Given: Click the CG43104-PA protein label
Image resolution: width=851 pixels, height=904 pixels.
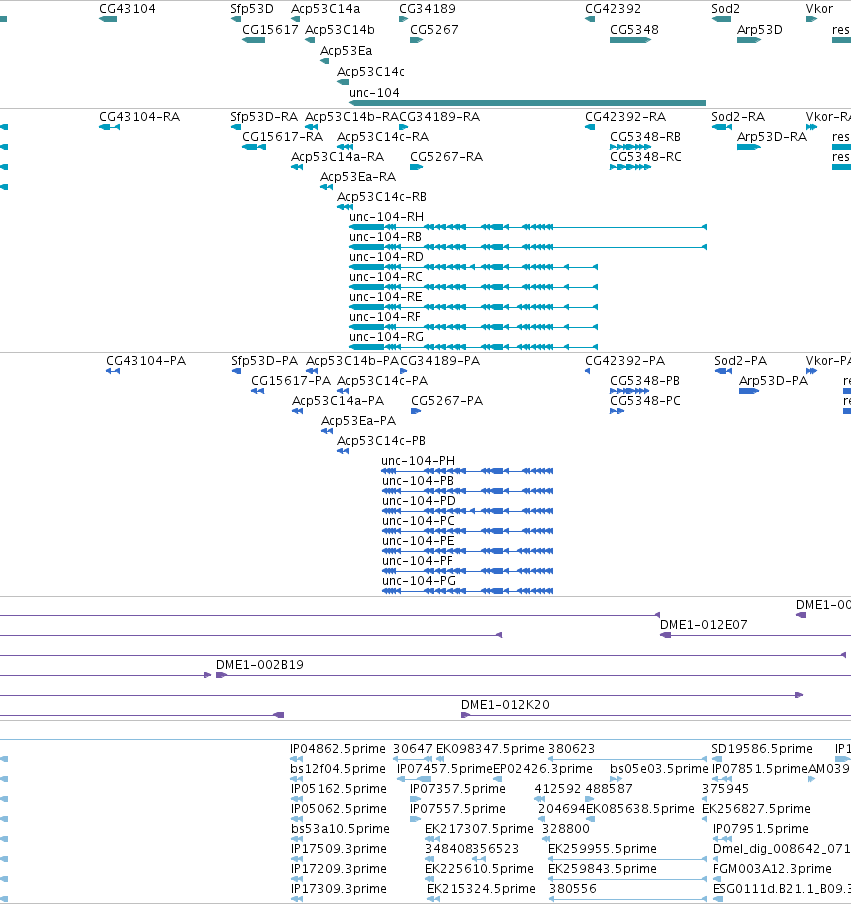Looking at the screenshot, I should 146,361.
